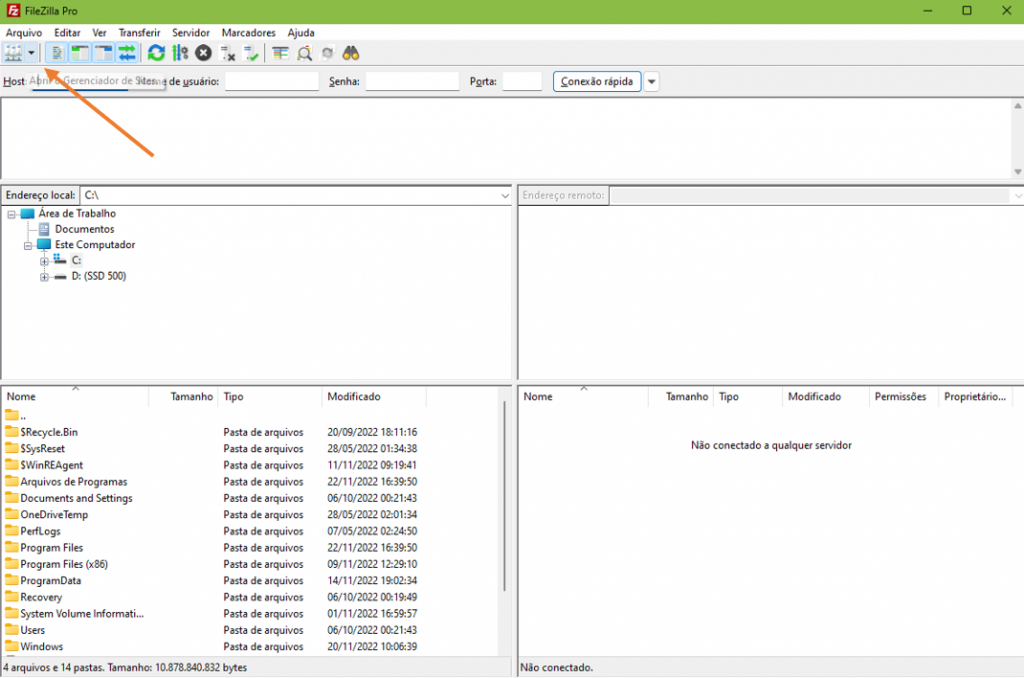Cancel the current operation icon

click(x=203, y=53)
